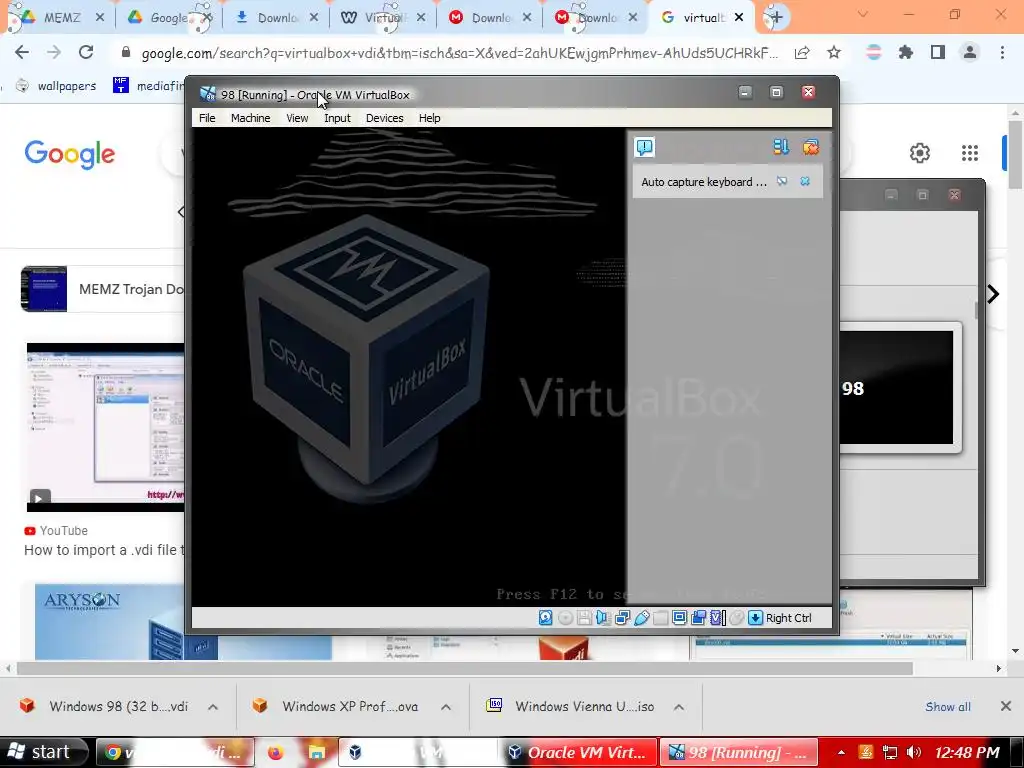Open the View menu
Screen dimensions: 1024x768
tap(297, 118)
